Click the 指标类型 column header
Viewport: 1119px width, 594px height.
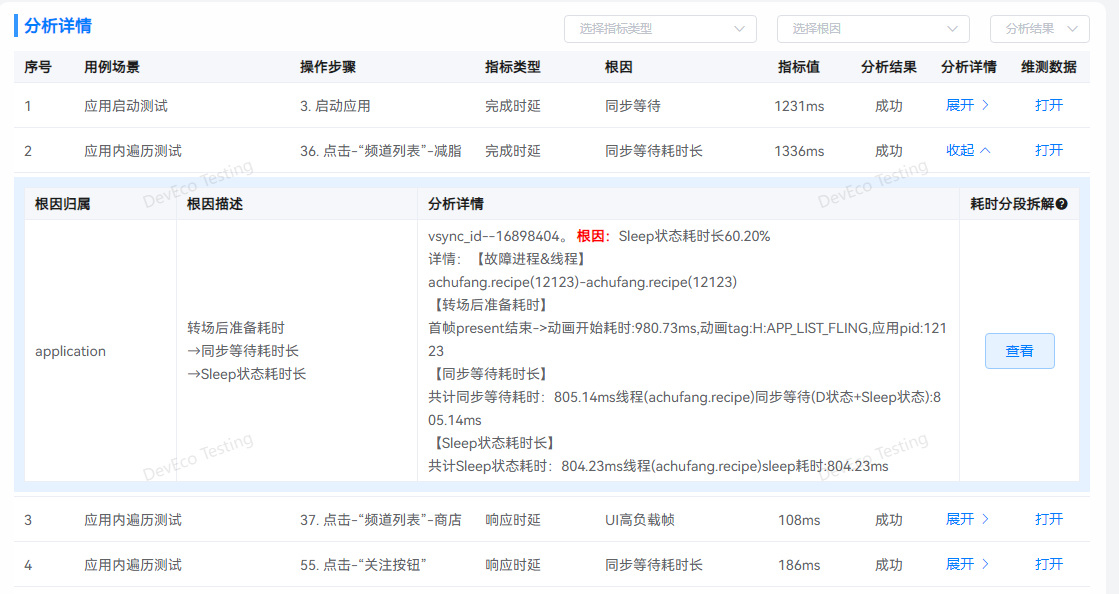(512, 67)
